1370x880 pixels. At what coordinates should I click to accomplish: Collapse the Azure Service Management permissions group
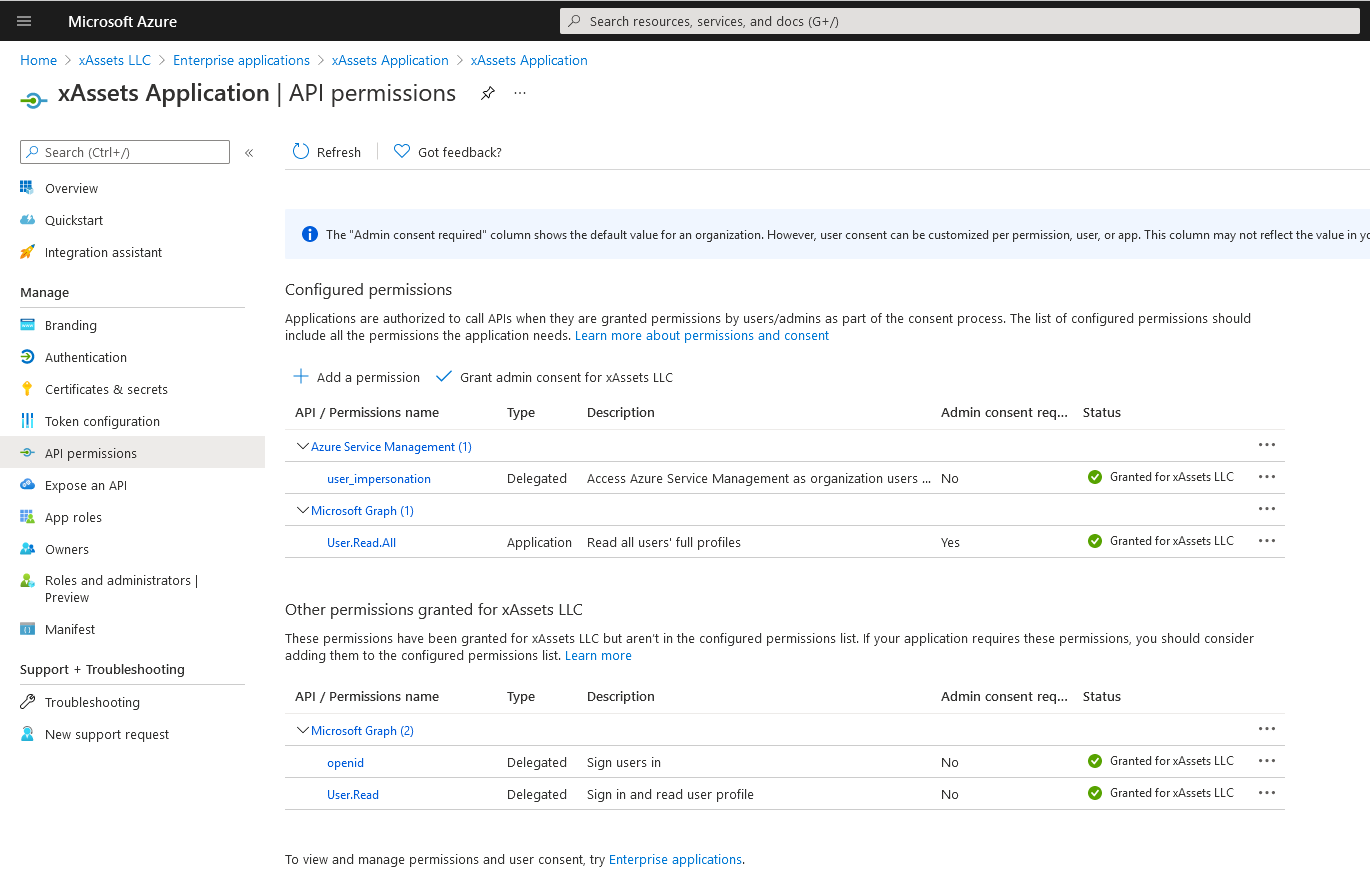click(x=302, y=446)
